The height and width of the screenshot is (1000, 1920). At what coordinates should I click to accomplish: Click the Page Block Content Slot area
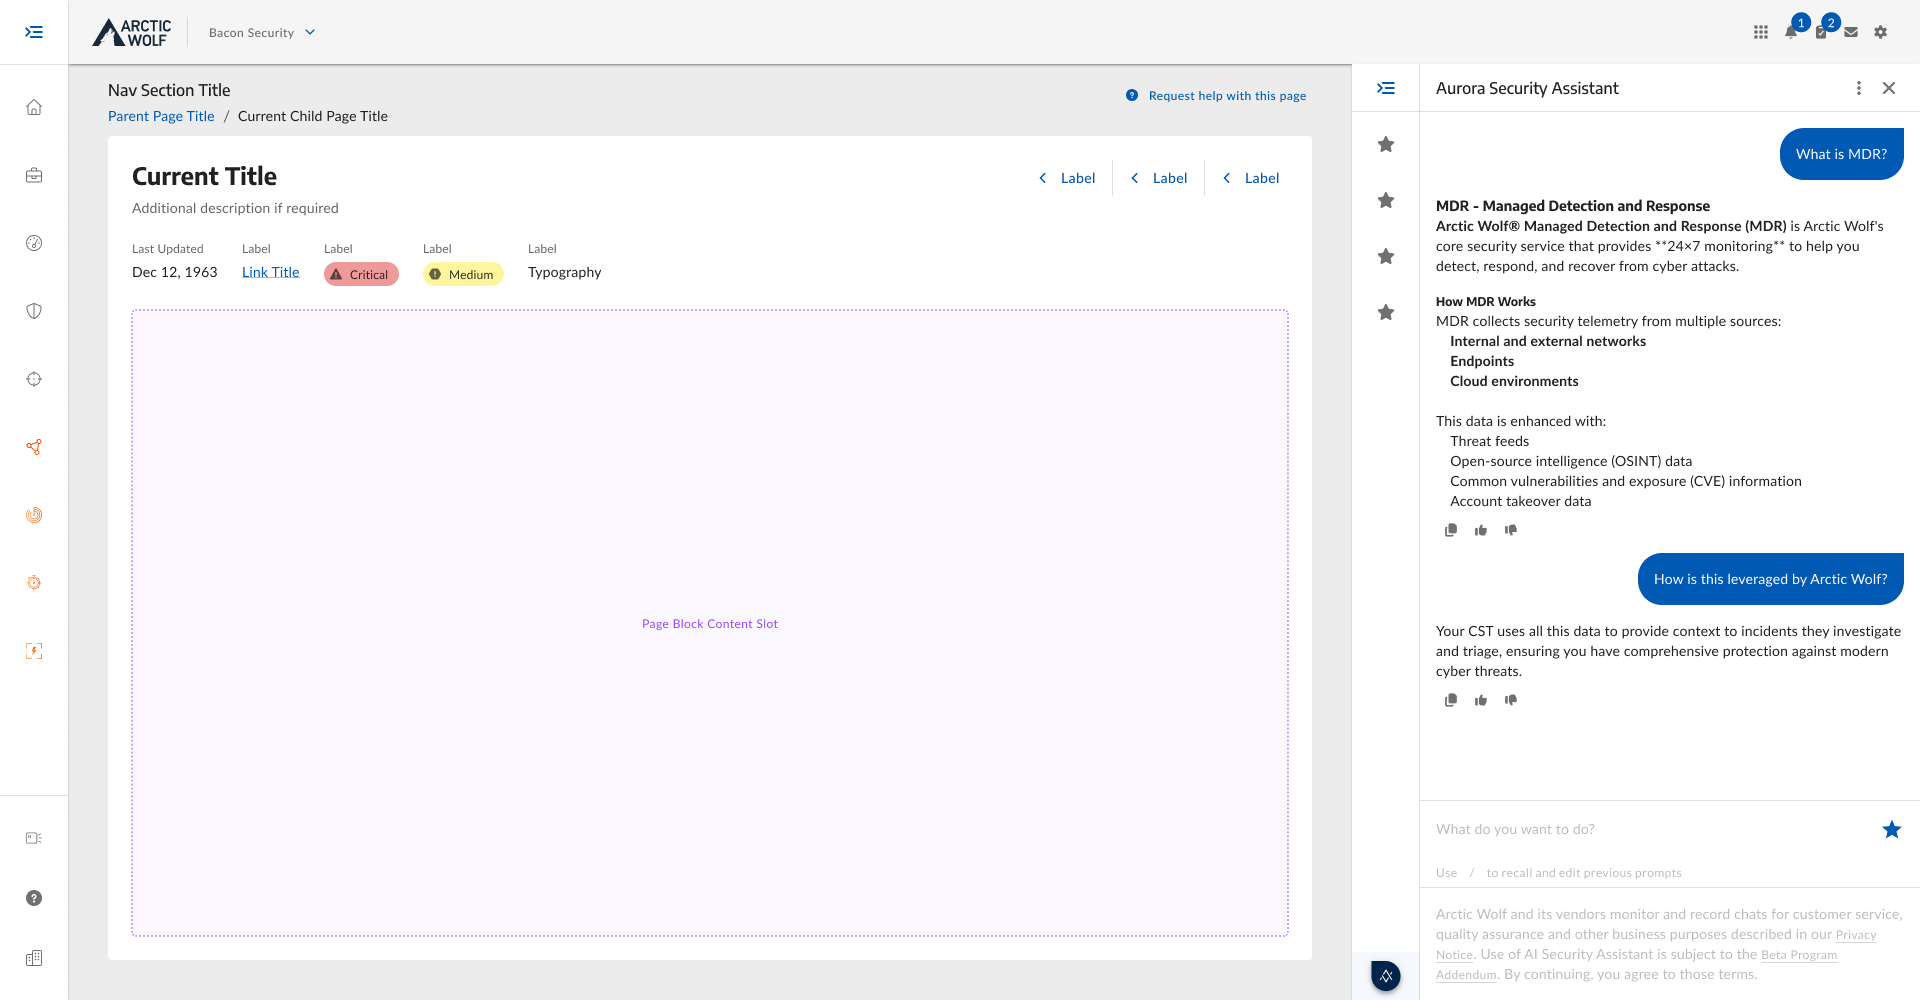[x=710, y=623]
